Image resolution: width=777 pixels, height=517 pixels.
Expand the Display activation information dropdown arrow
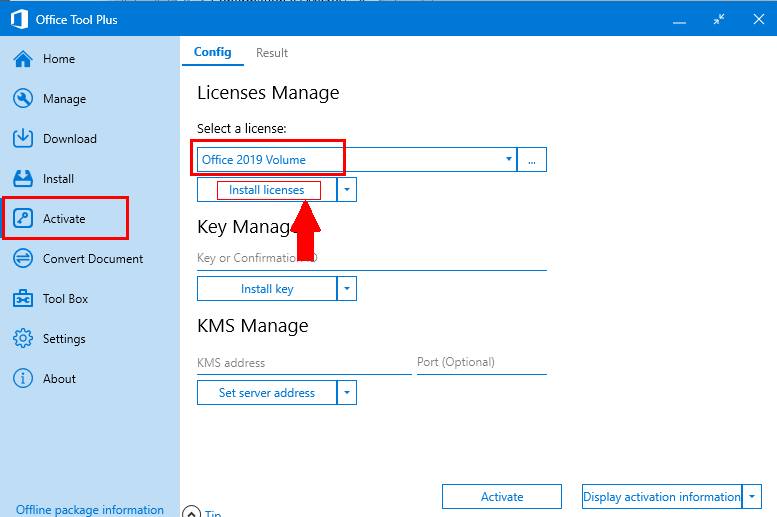point(752,497)
